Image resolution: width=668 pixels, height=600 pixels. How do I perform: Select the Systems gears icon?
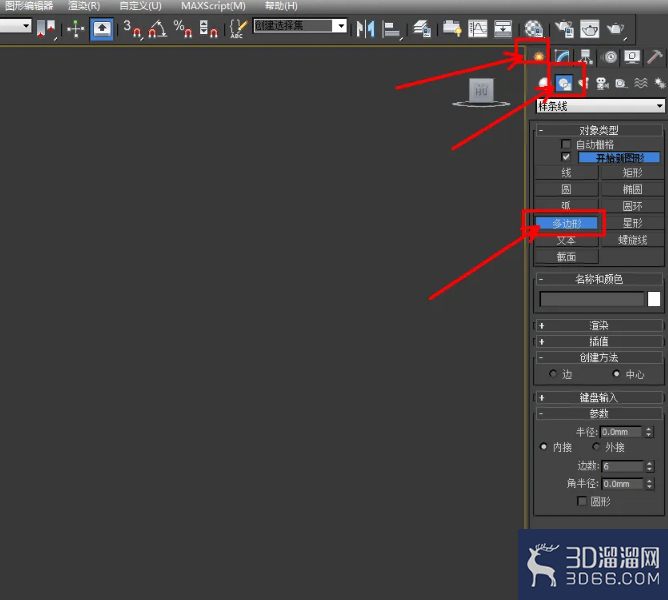[x=659, y=83]
